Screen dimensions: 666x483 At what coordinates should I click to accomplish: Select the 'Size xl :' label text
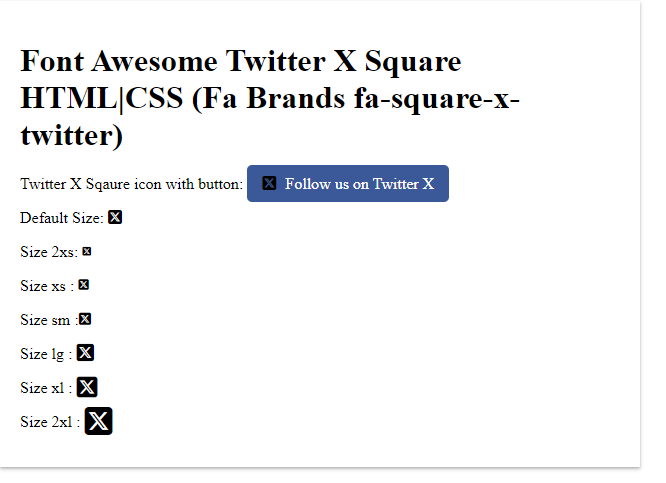click(x=46, y=387)
